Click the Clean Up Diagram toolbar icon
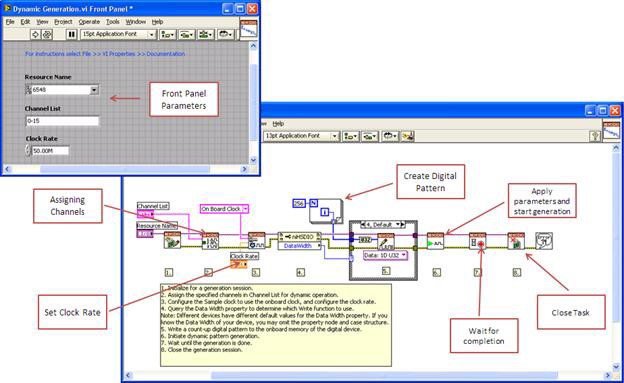The height and width of the screenshot is (383, 624). (408, 136)
